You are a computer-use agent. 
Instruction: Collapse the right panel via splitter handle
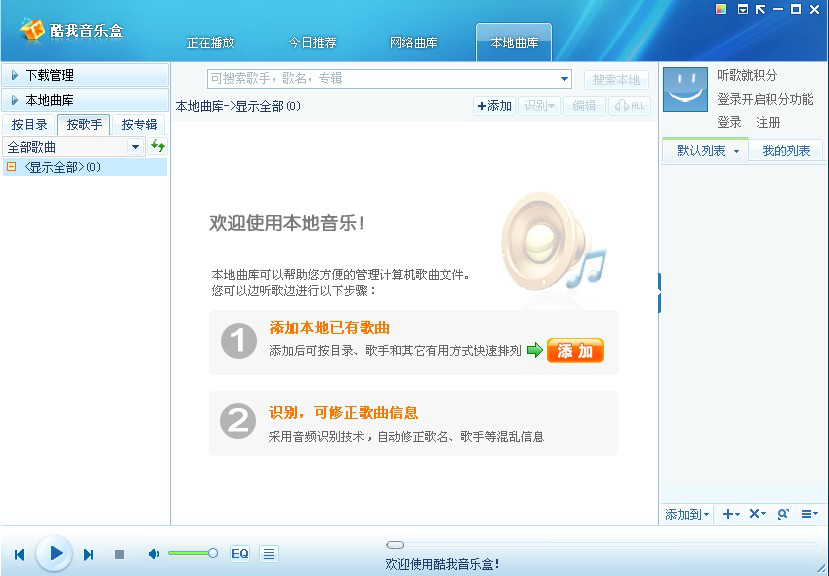659,293
